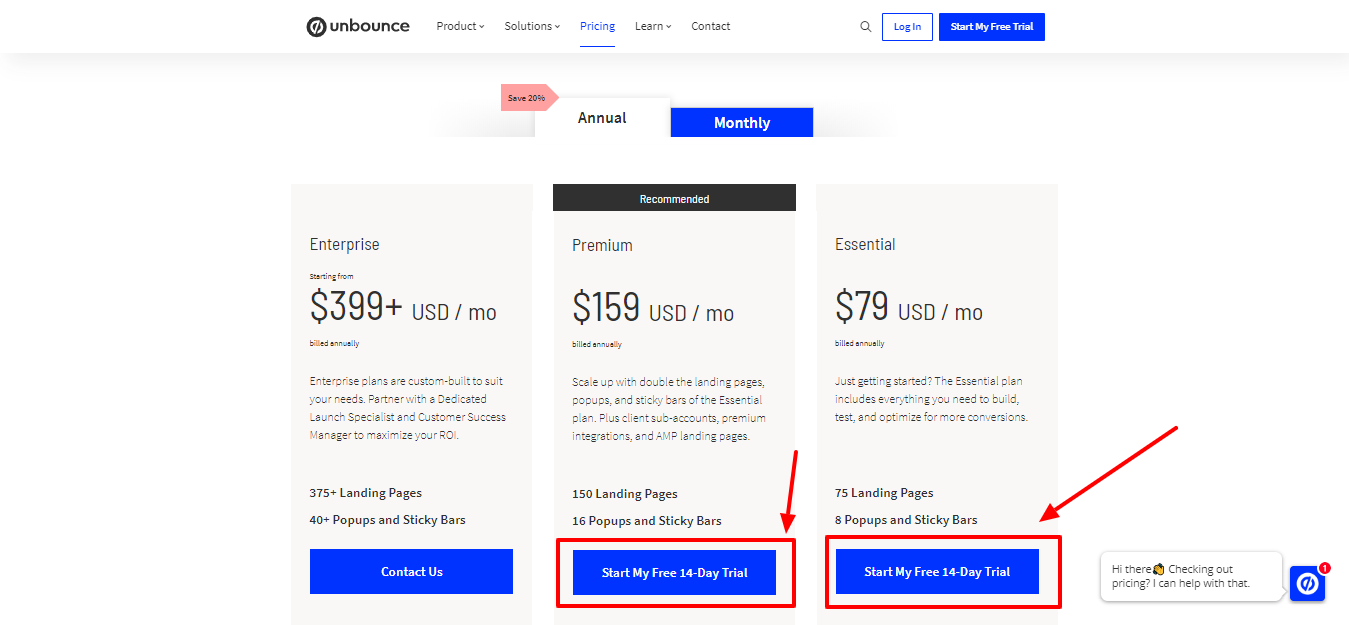
Task: Expand the Product dropdown menu
Action: click(460, 27)
